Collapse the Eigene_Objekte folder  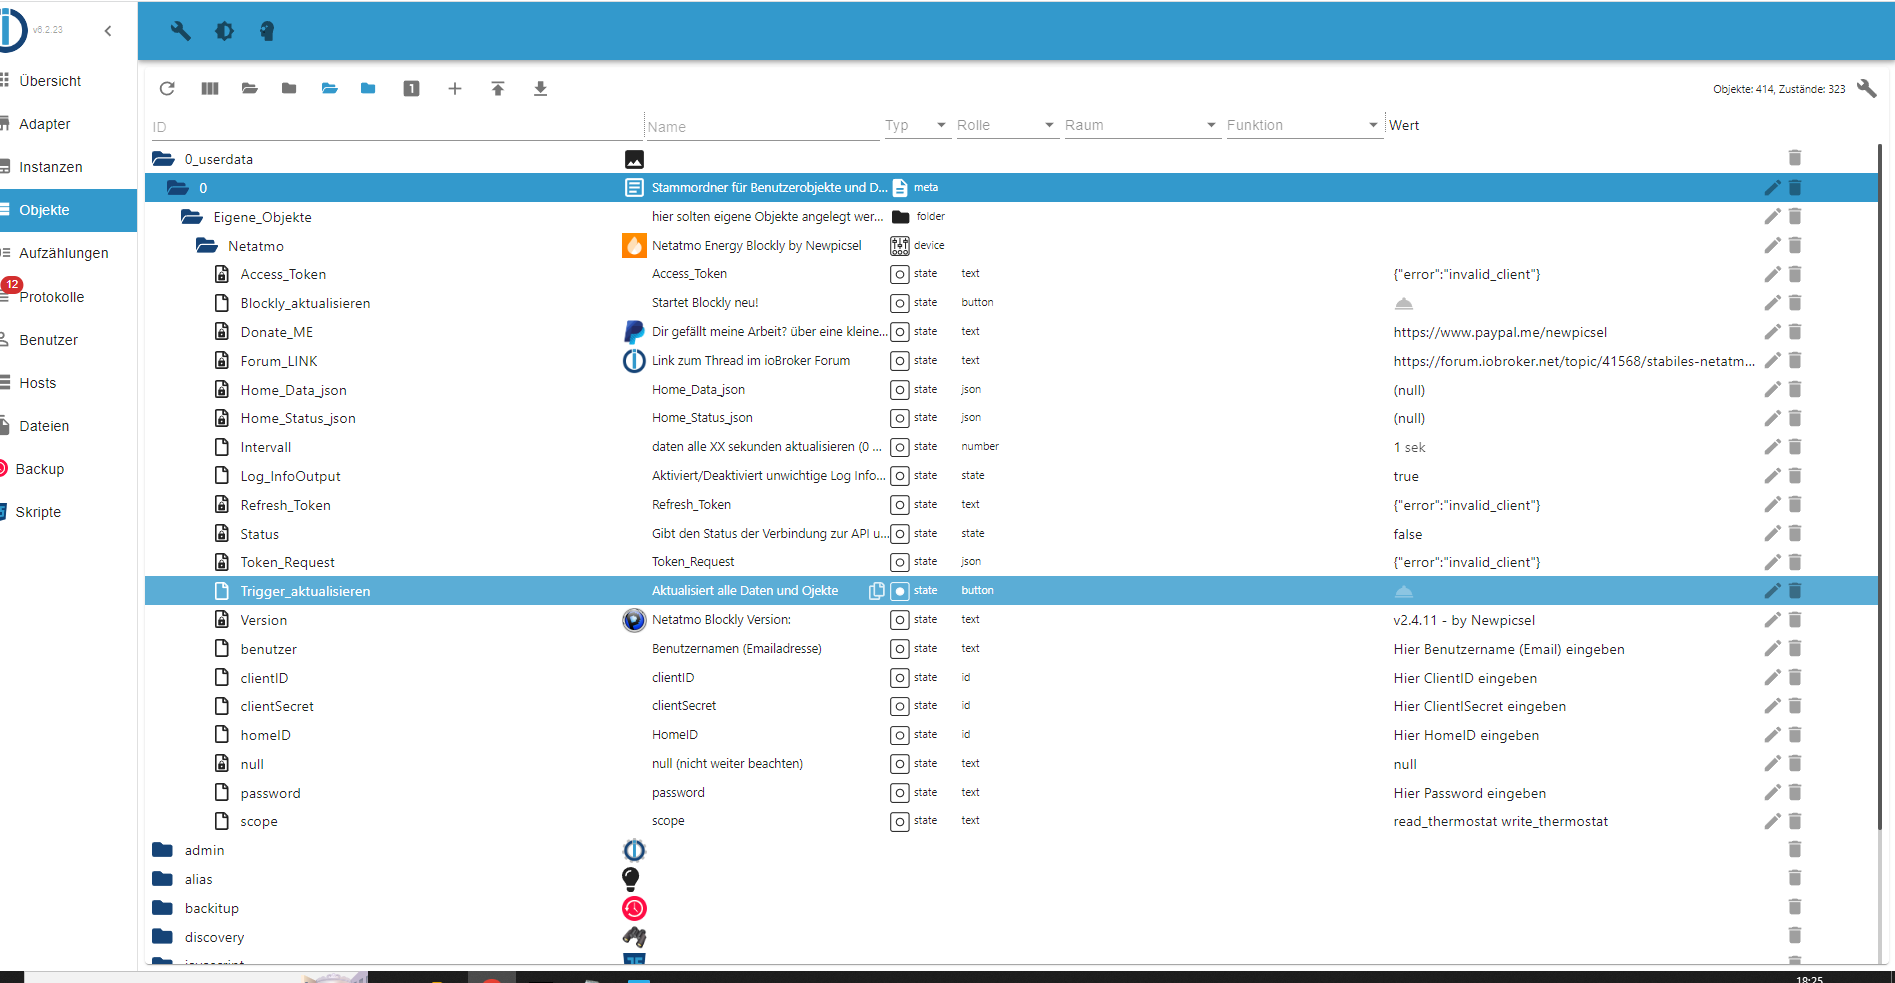(192, 217)
